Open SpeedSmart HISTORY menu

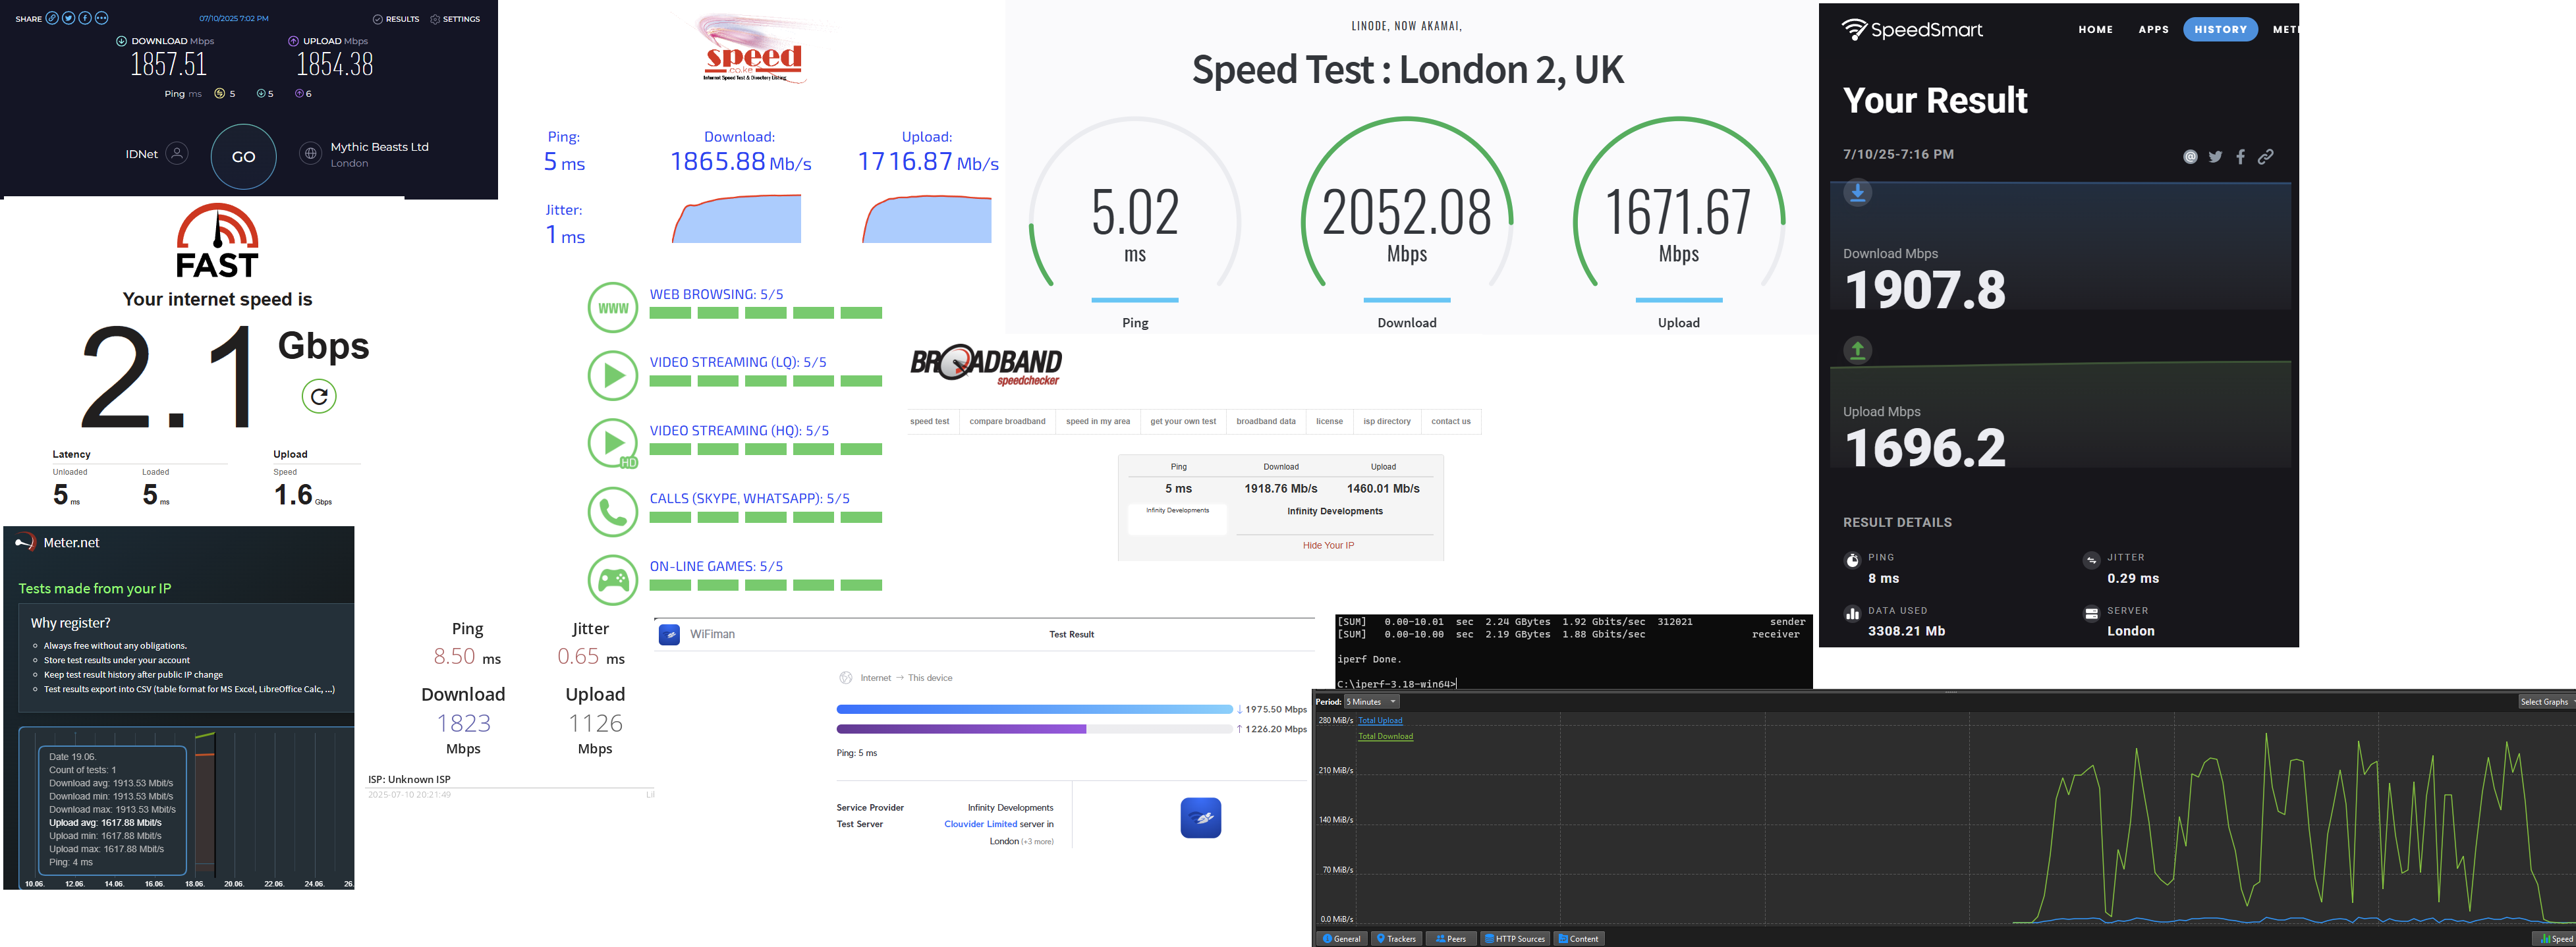tap(2220, 30)
